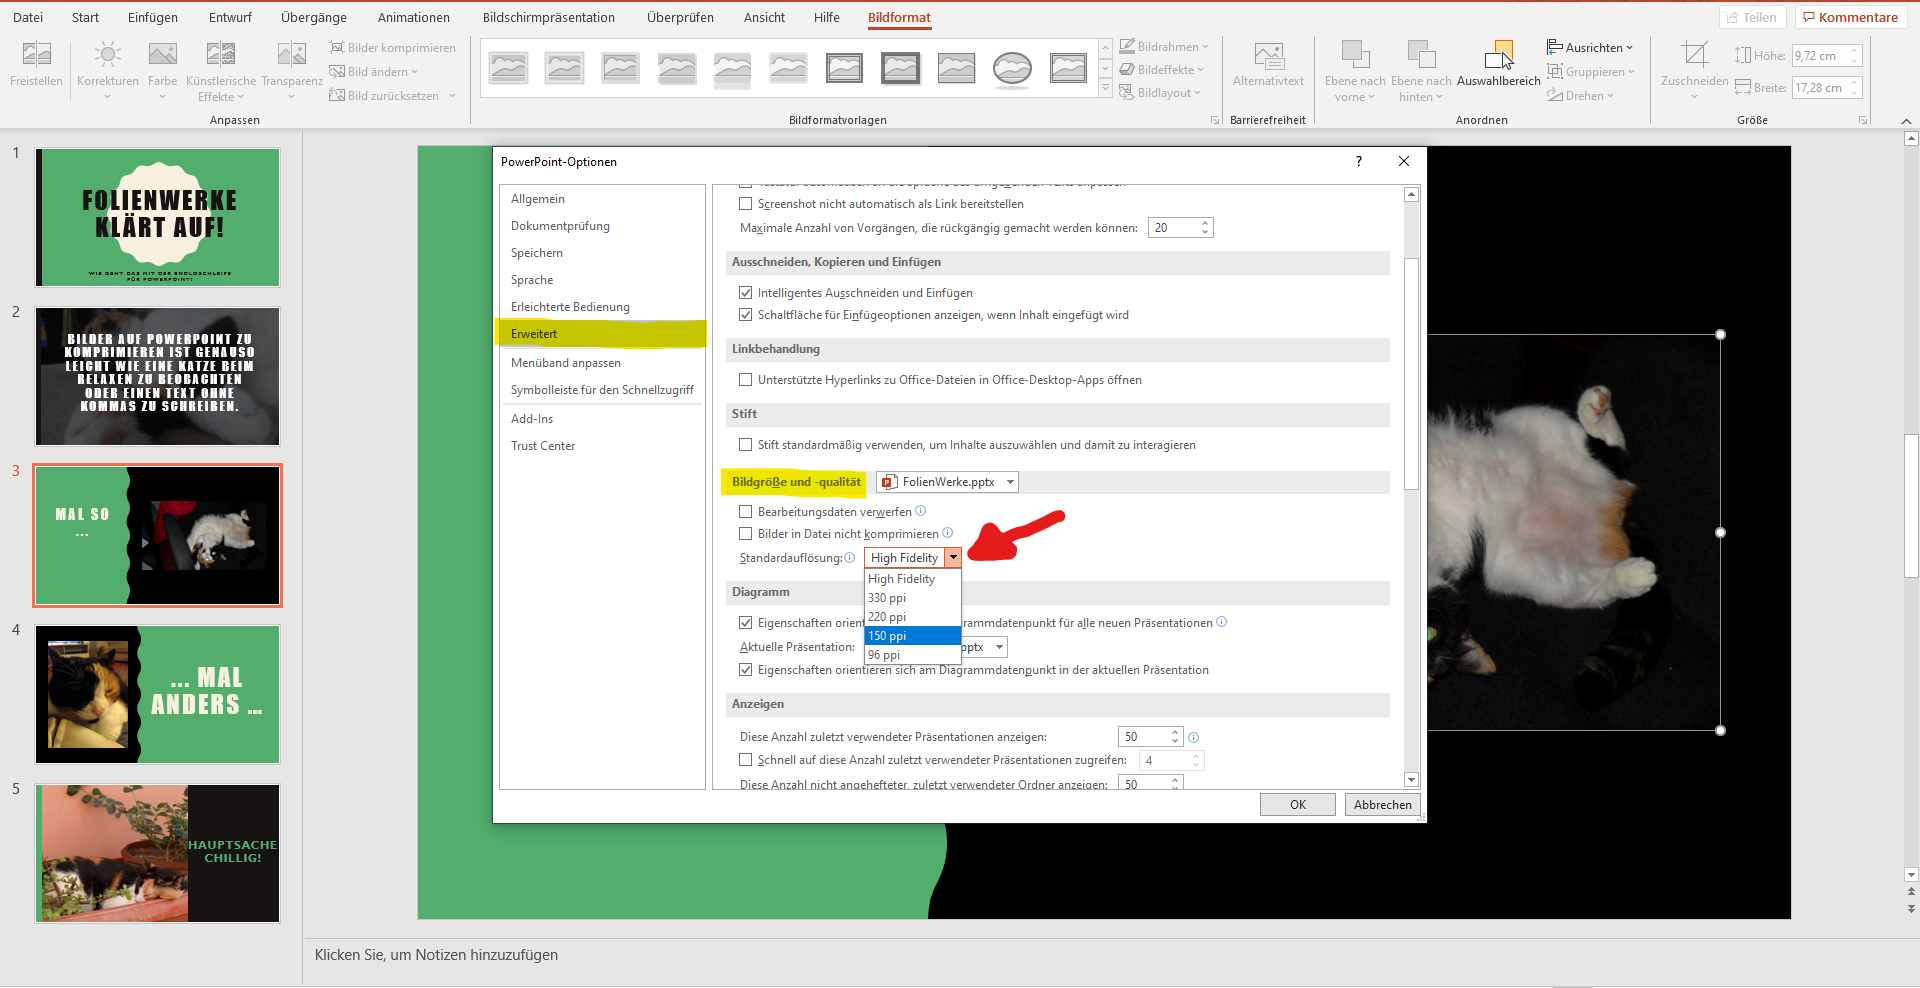Click the options dialog vertical scrollbar
1920x988 pixels.
(x=1412, y=374)
